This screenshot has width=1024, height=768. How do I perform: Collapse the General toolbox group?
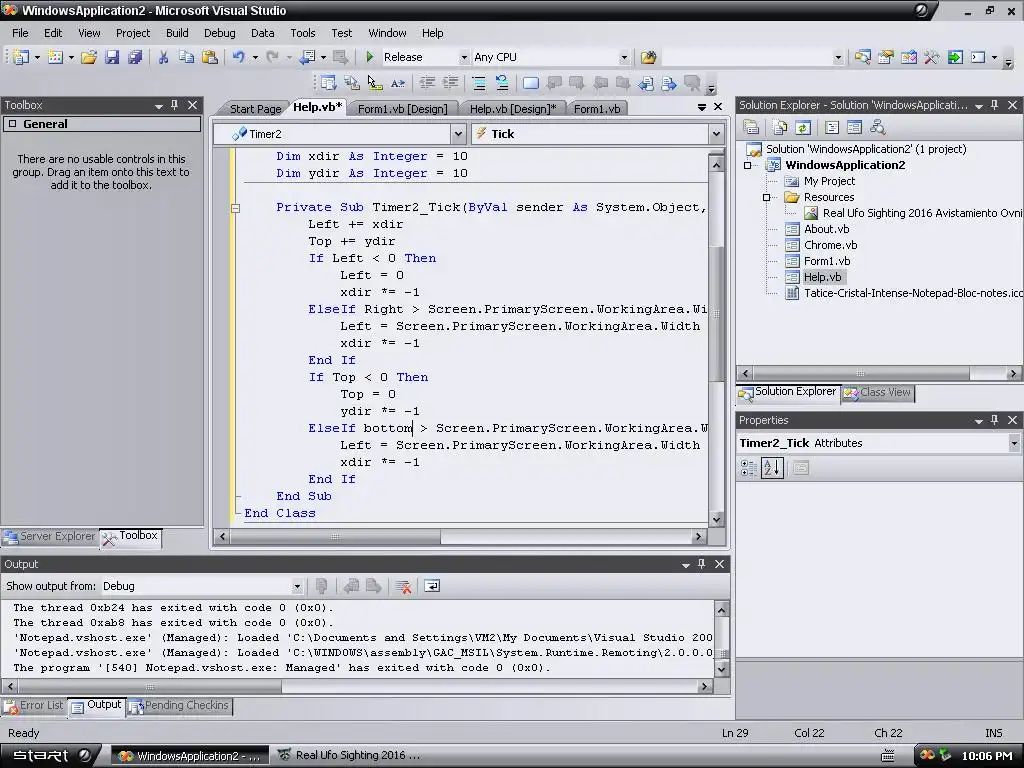[x=12, y=124]
